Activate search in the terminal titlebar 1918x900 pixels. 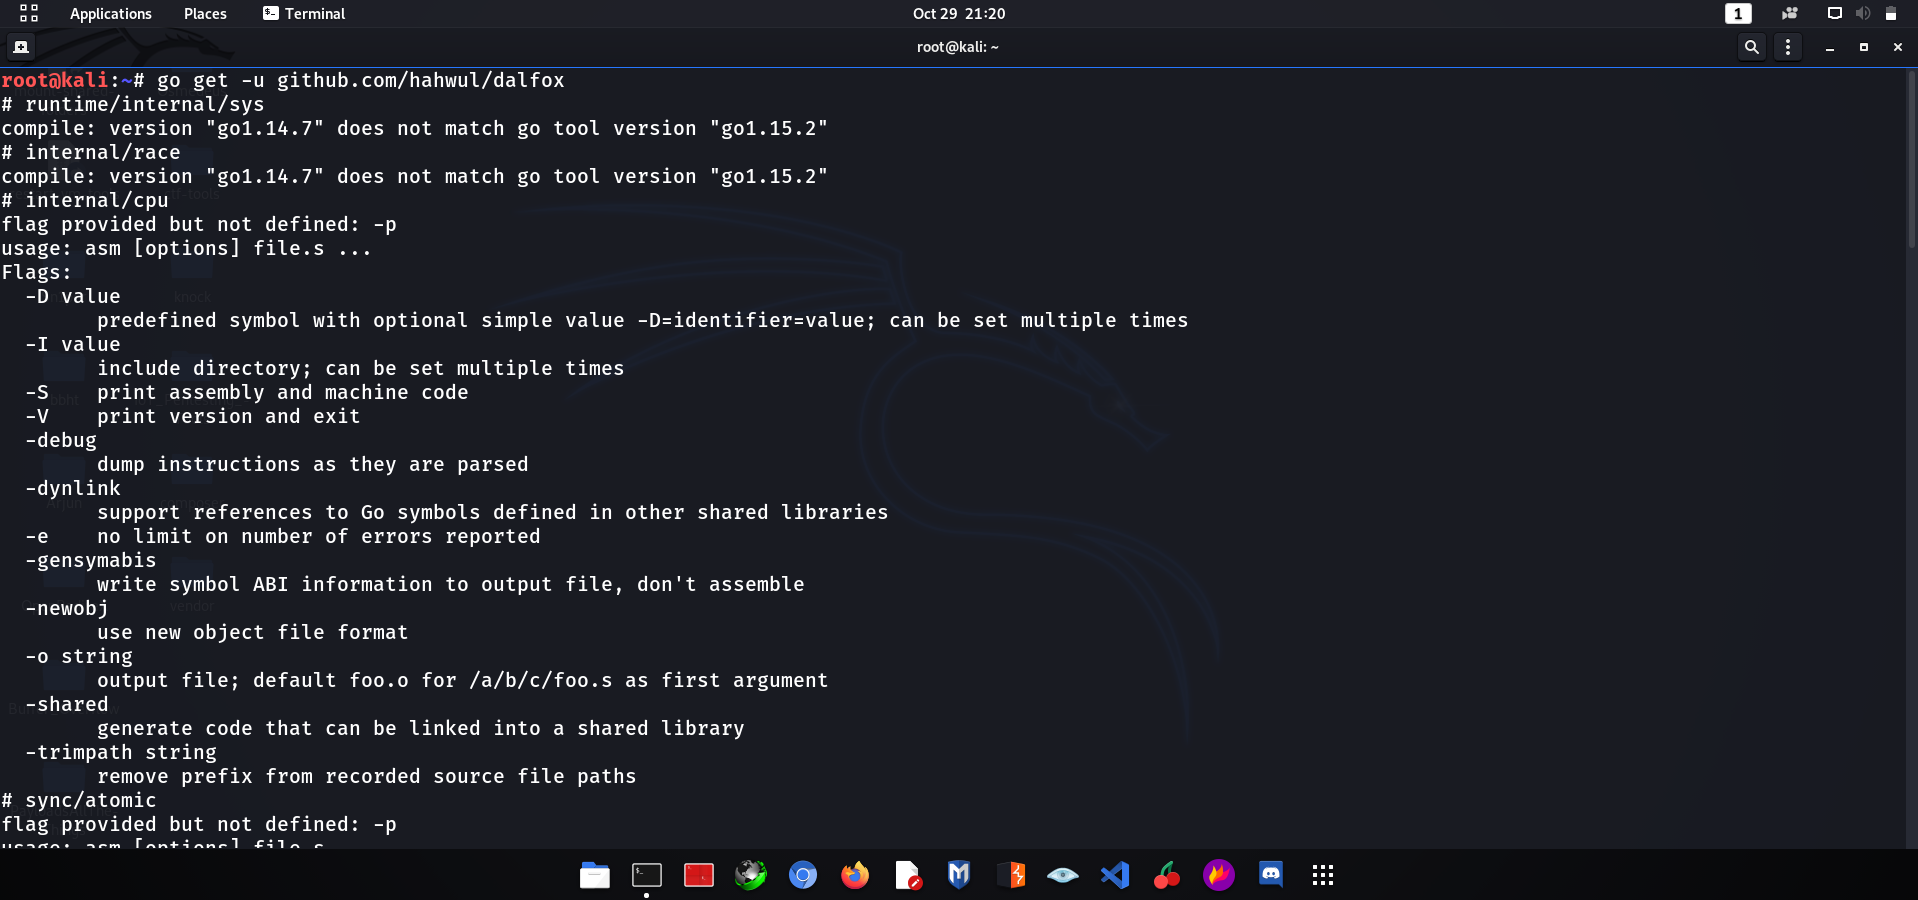pos(1752,47)
